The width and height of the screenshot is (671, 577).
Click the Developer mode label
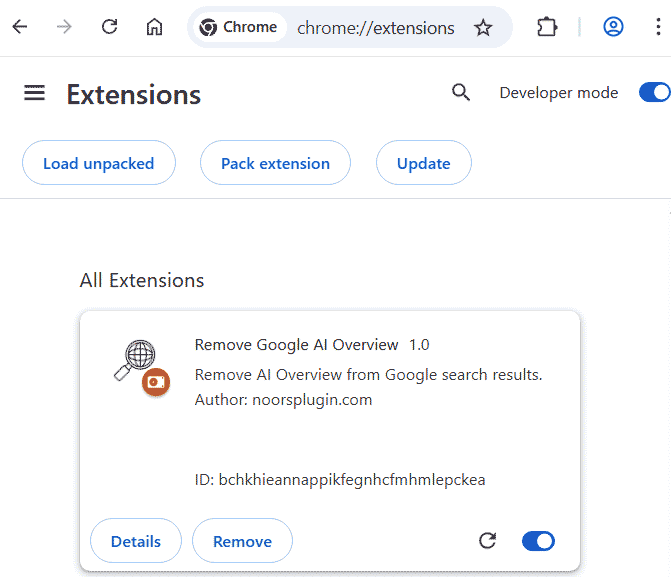pyautogui.click(x=559, y=92)
